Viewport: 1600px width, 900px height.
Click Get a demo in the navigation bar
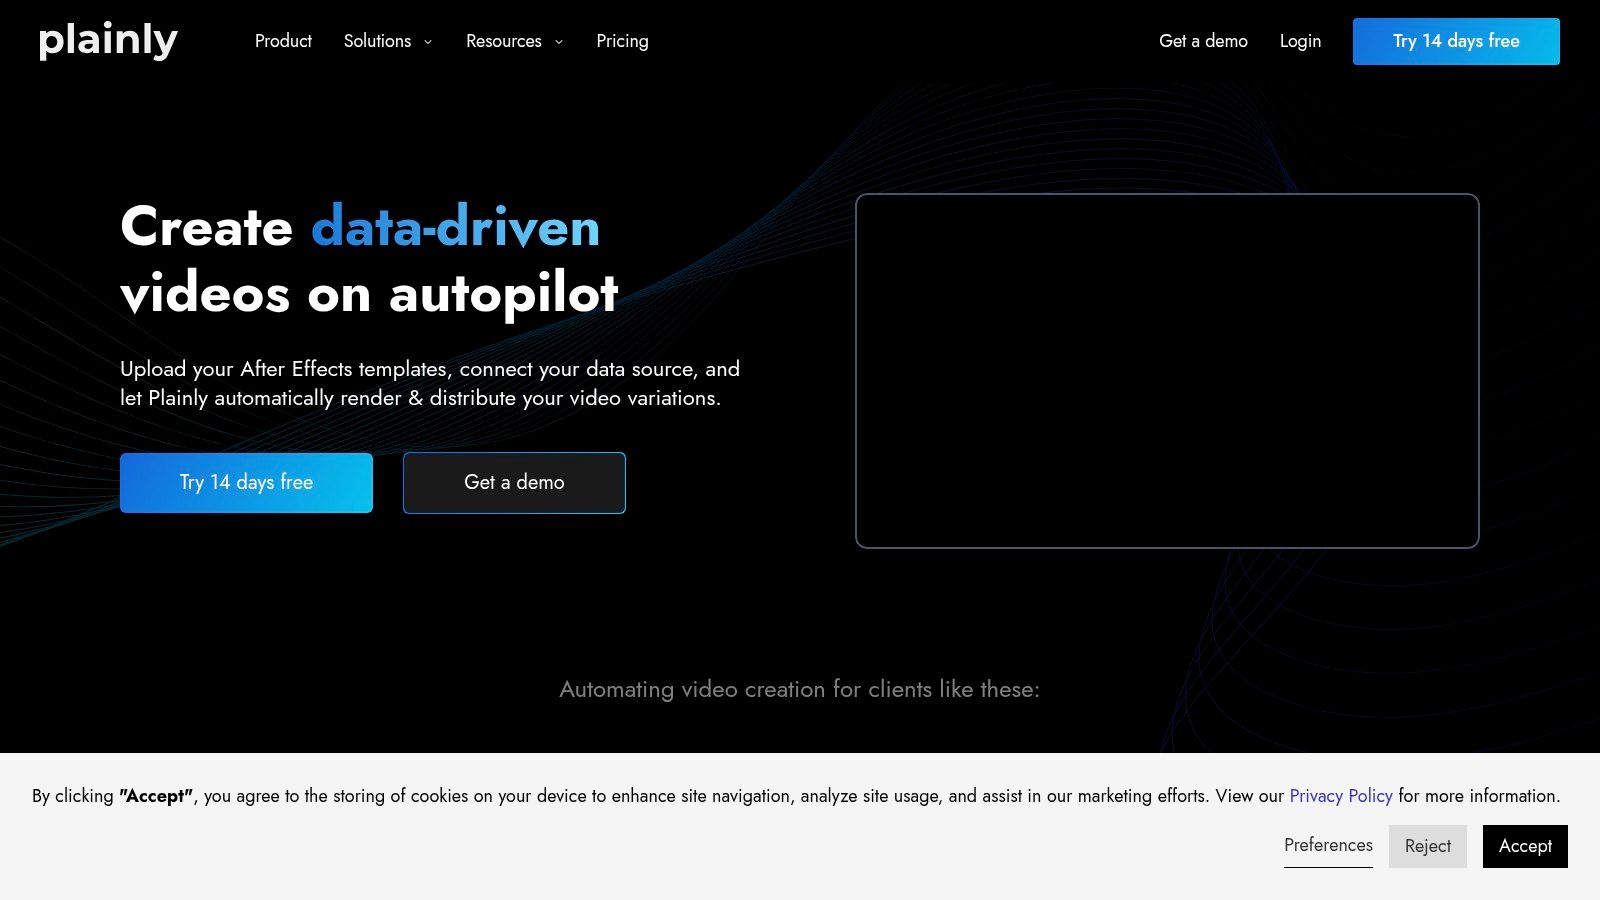pyautogui.click(x=1203, y=41)
